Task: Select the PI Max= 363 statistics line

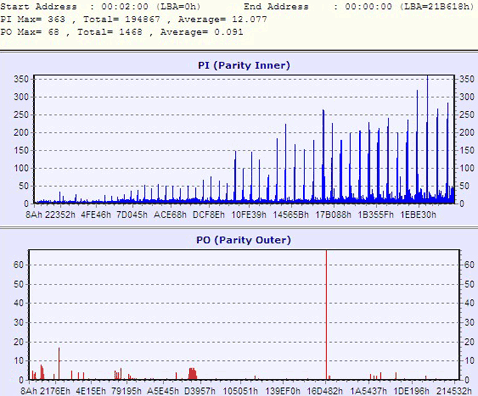Action: click(x=134, y=19)
